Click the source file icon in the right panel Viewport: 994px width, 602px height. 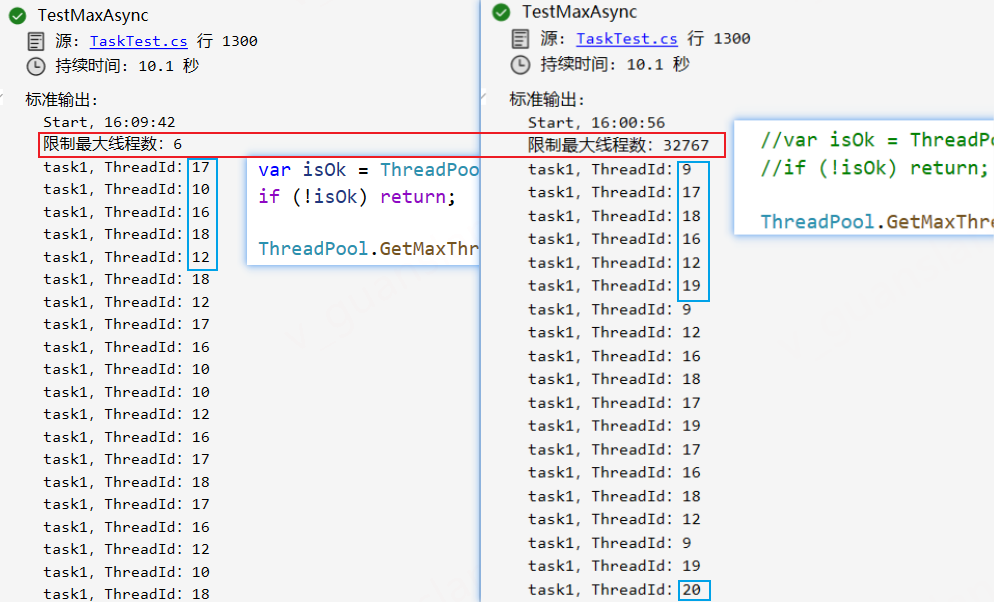pos(520,38)
